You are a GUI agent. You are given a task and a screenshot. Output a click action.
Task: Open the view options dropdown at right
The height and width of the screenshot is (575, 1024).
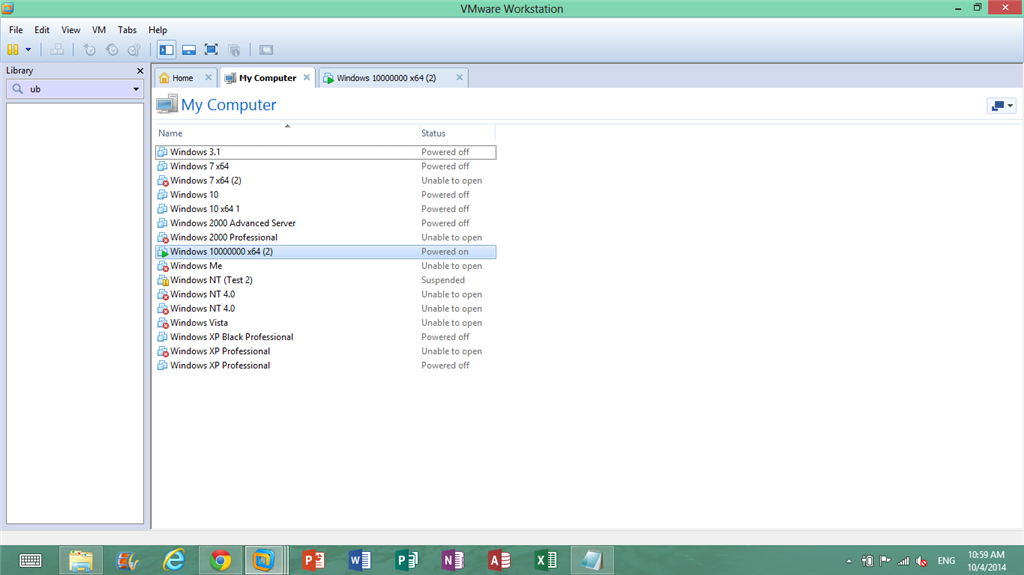coord(1001,105)
